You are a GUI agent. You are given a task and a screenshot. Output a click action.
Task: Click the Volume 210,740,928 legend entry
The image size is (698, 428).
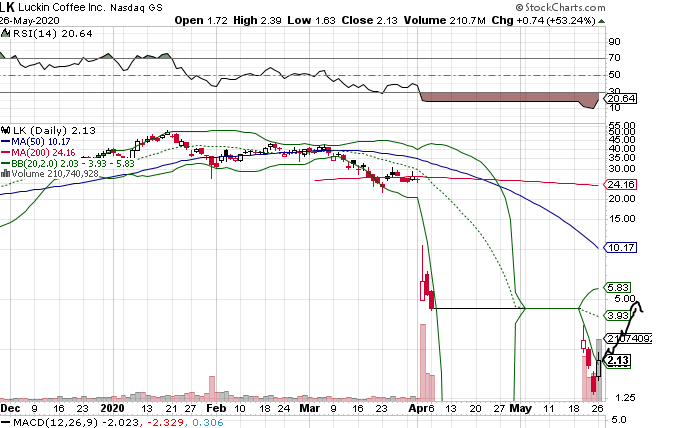point(55,174)
